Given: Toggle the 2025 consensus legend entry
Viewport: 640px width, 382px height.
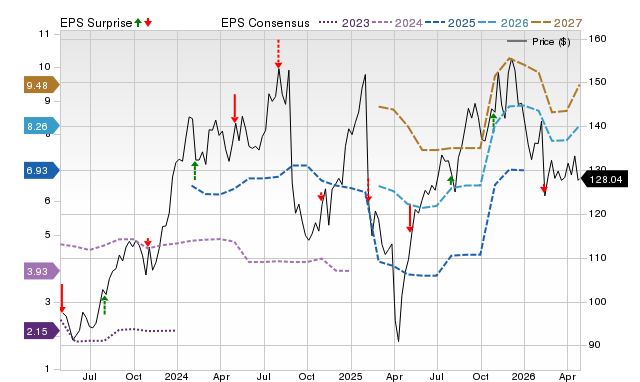Looking at the screenshot, I should [450, 23].
